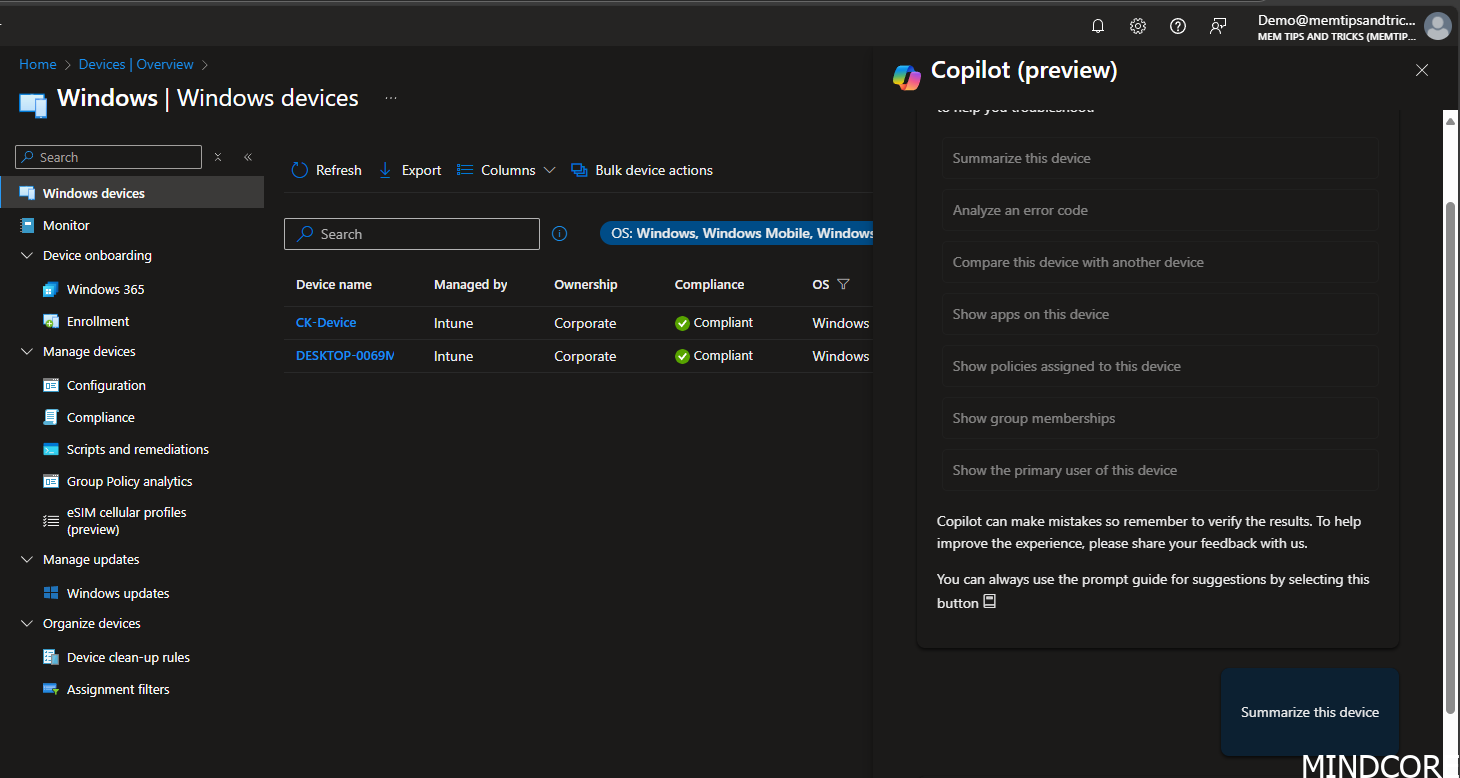The width and height of the screenshot is (1460, 778).
Task: Click inside the device list search field
Action: pyautogui.click(x=411, y=233)
